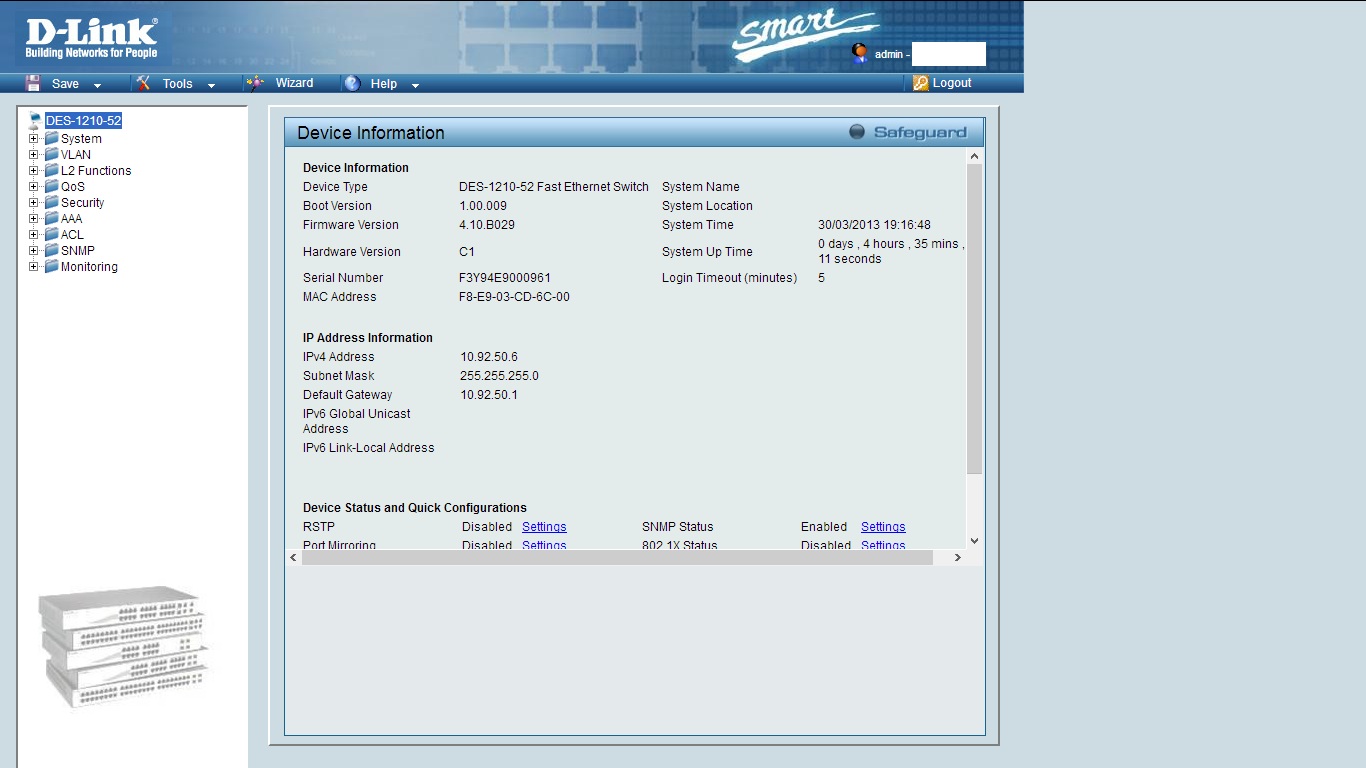The image size is (1366, 768).
Task: Expand the System tree folder
Action: point(34,139)
